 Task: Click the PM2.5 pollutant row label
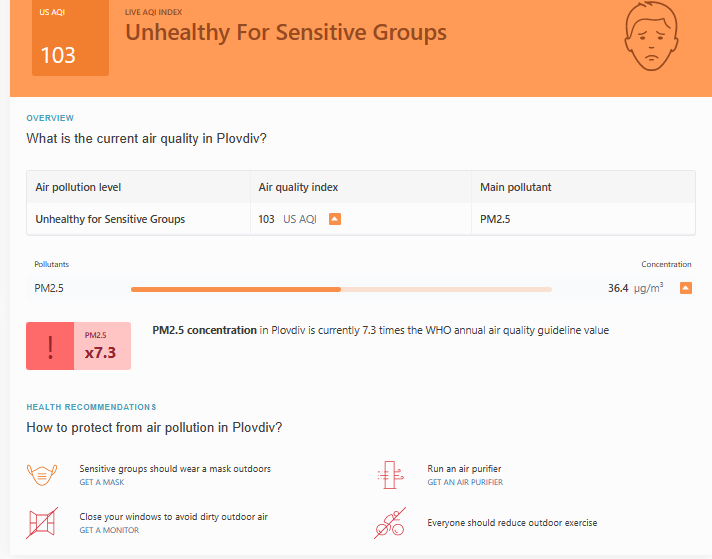click(50, 289)
